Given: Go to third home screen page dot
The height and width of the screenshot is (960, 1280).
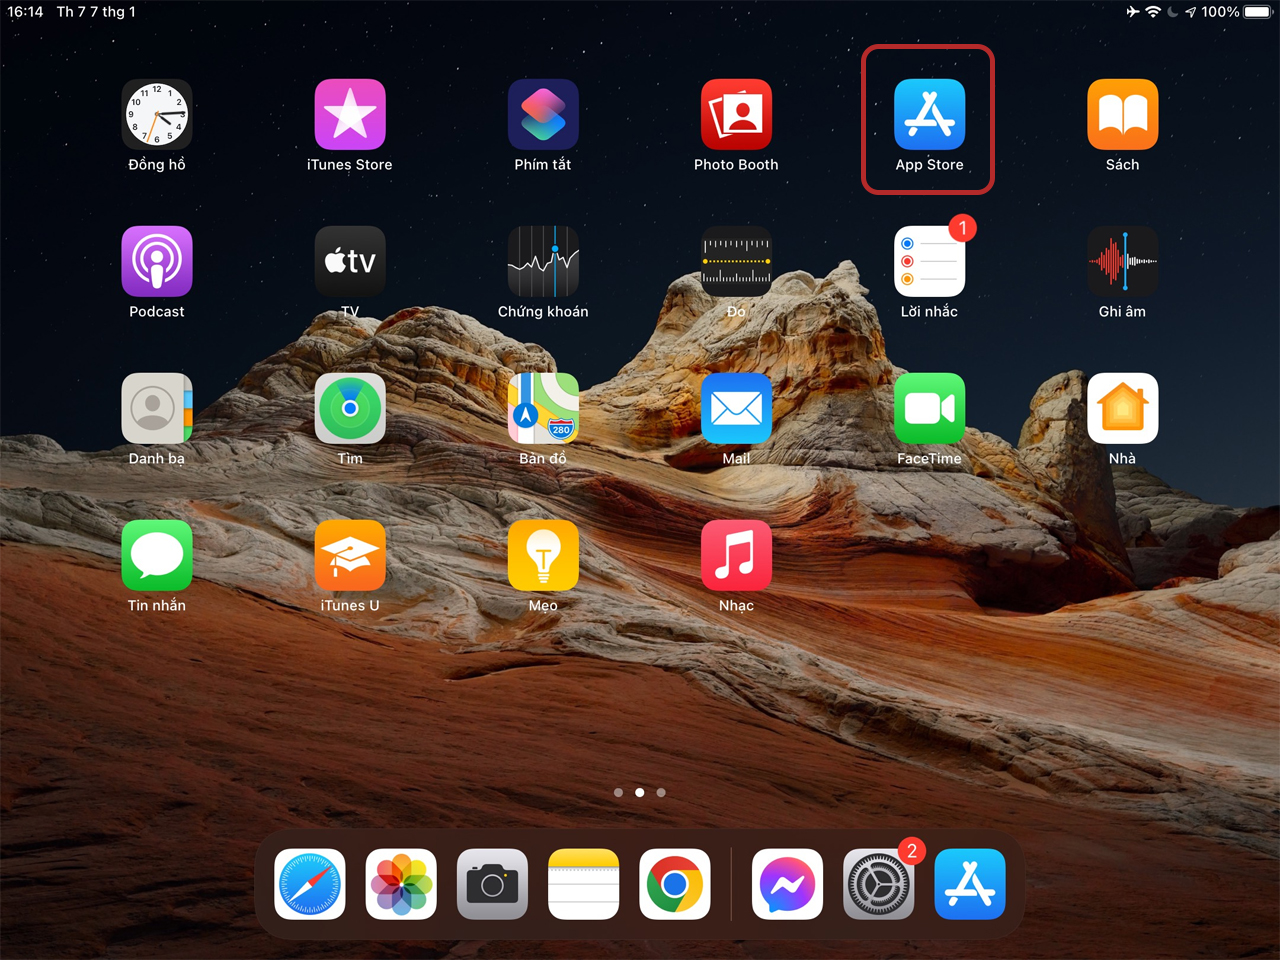Looking at the screenshot, I should tap(661, 792).
